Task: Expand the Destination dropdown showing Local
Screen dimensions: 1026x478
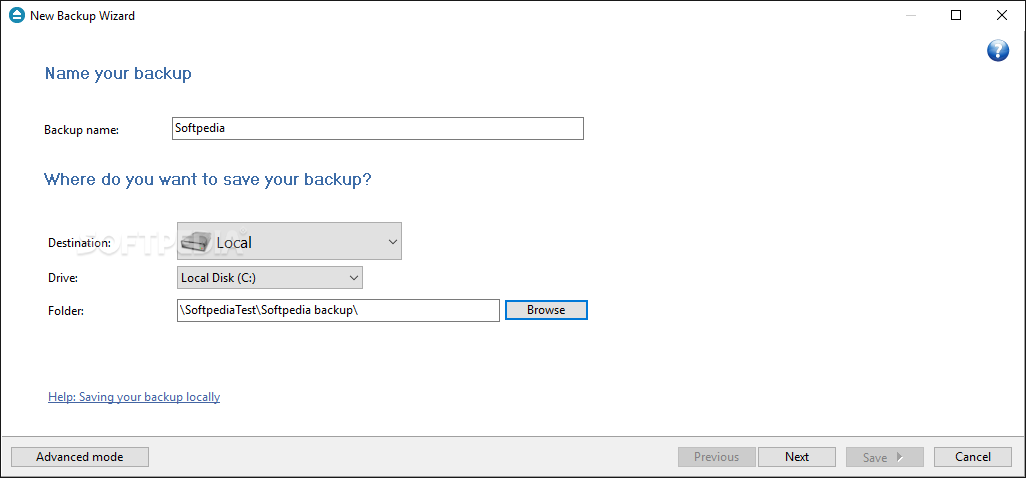Action: [289, 241]
